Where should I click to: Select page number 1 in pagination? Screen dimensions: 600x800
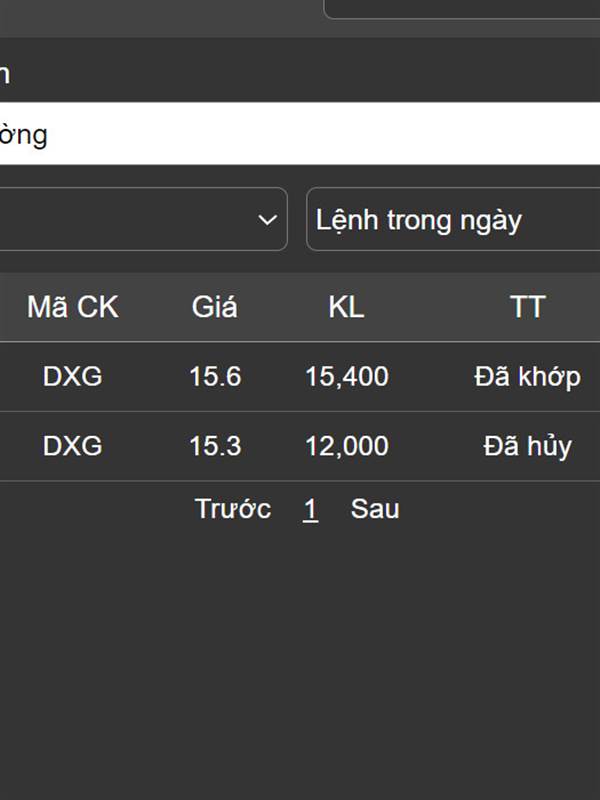pos(311,509)
